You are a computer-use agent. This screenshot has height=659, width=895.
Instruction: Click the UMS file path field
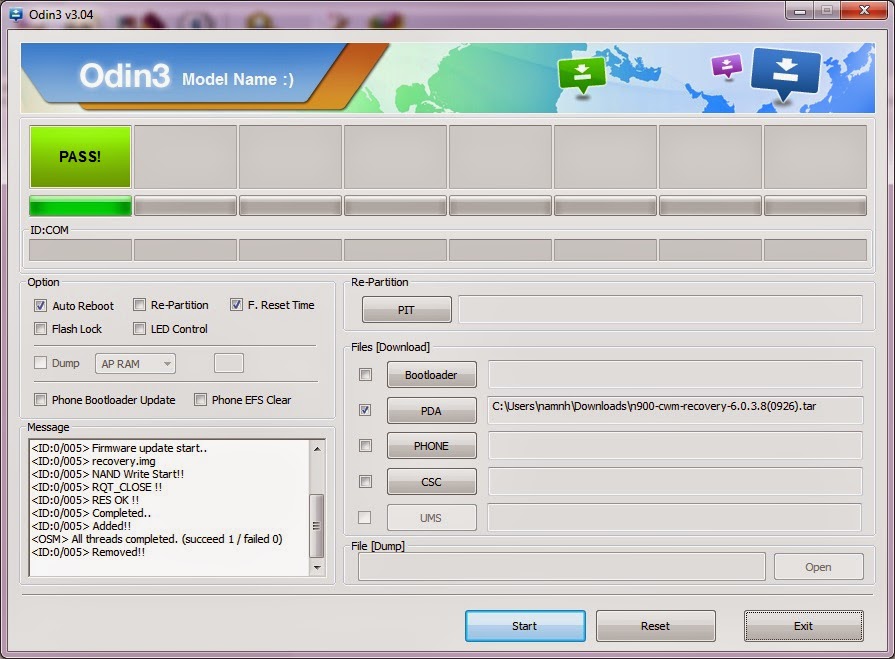[x=675, y=518]
